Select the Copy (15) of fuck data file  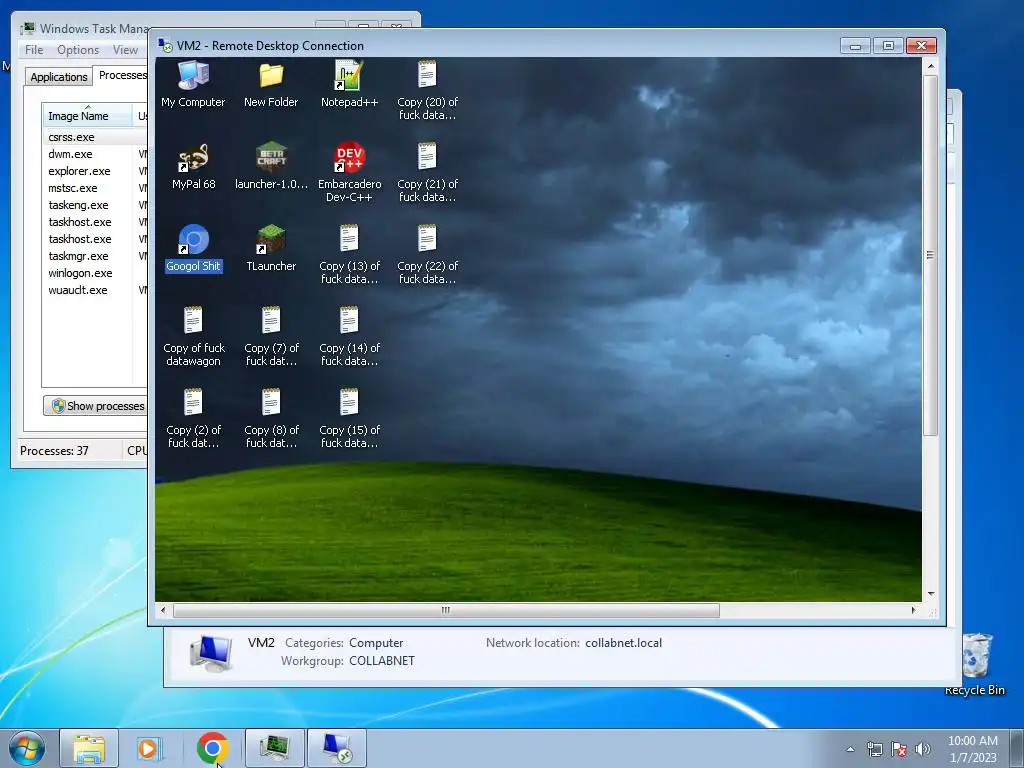click(x=349, y=419)
